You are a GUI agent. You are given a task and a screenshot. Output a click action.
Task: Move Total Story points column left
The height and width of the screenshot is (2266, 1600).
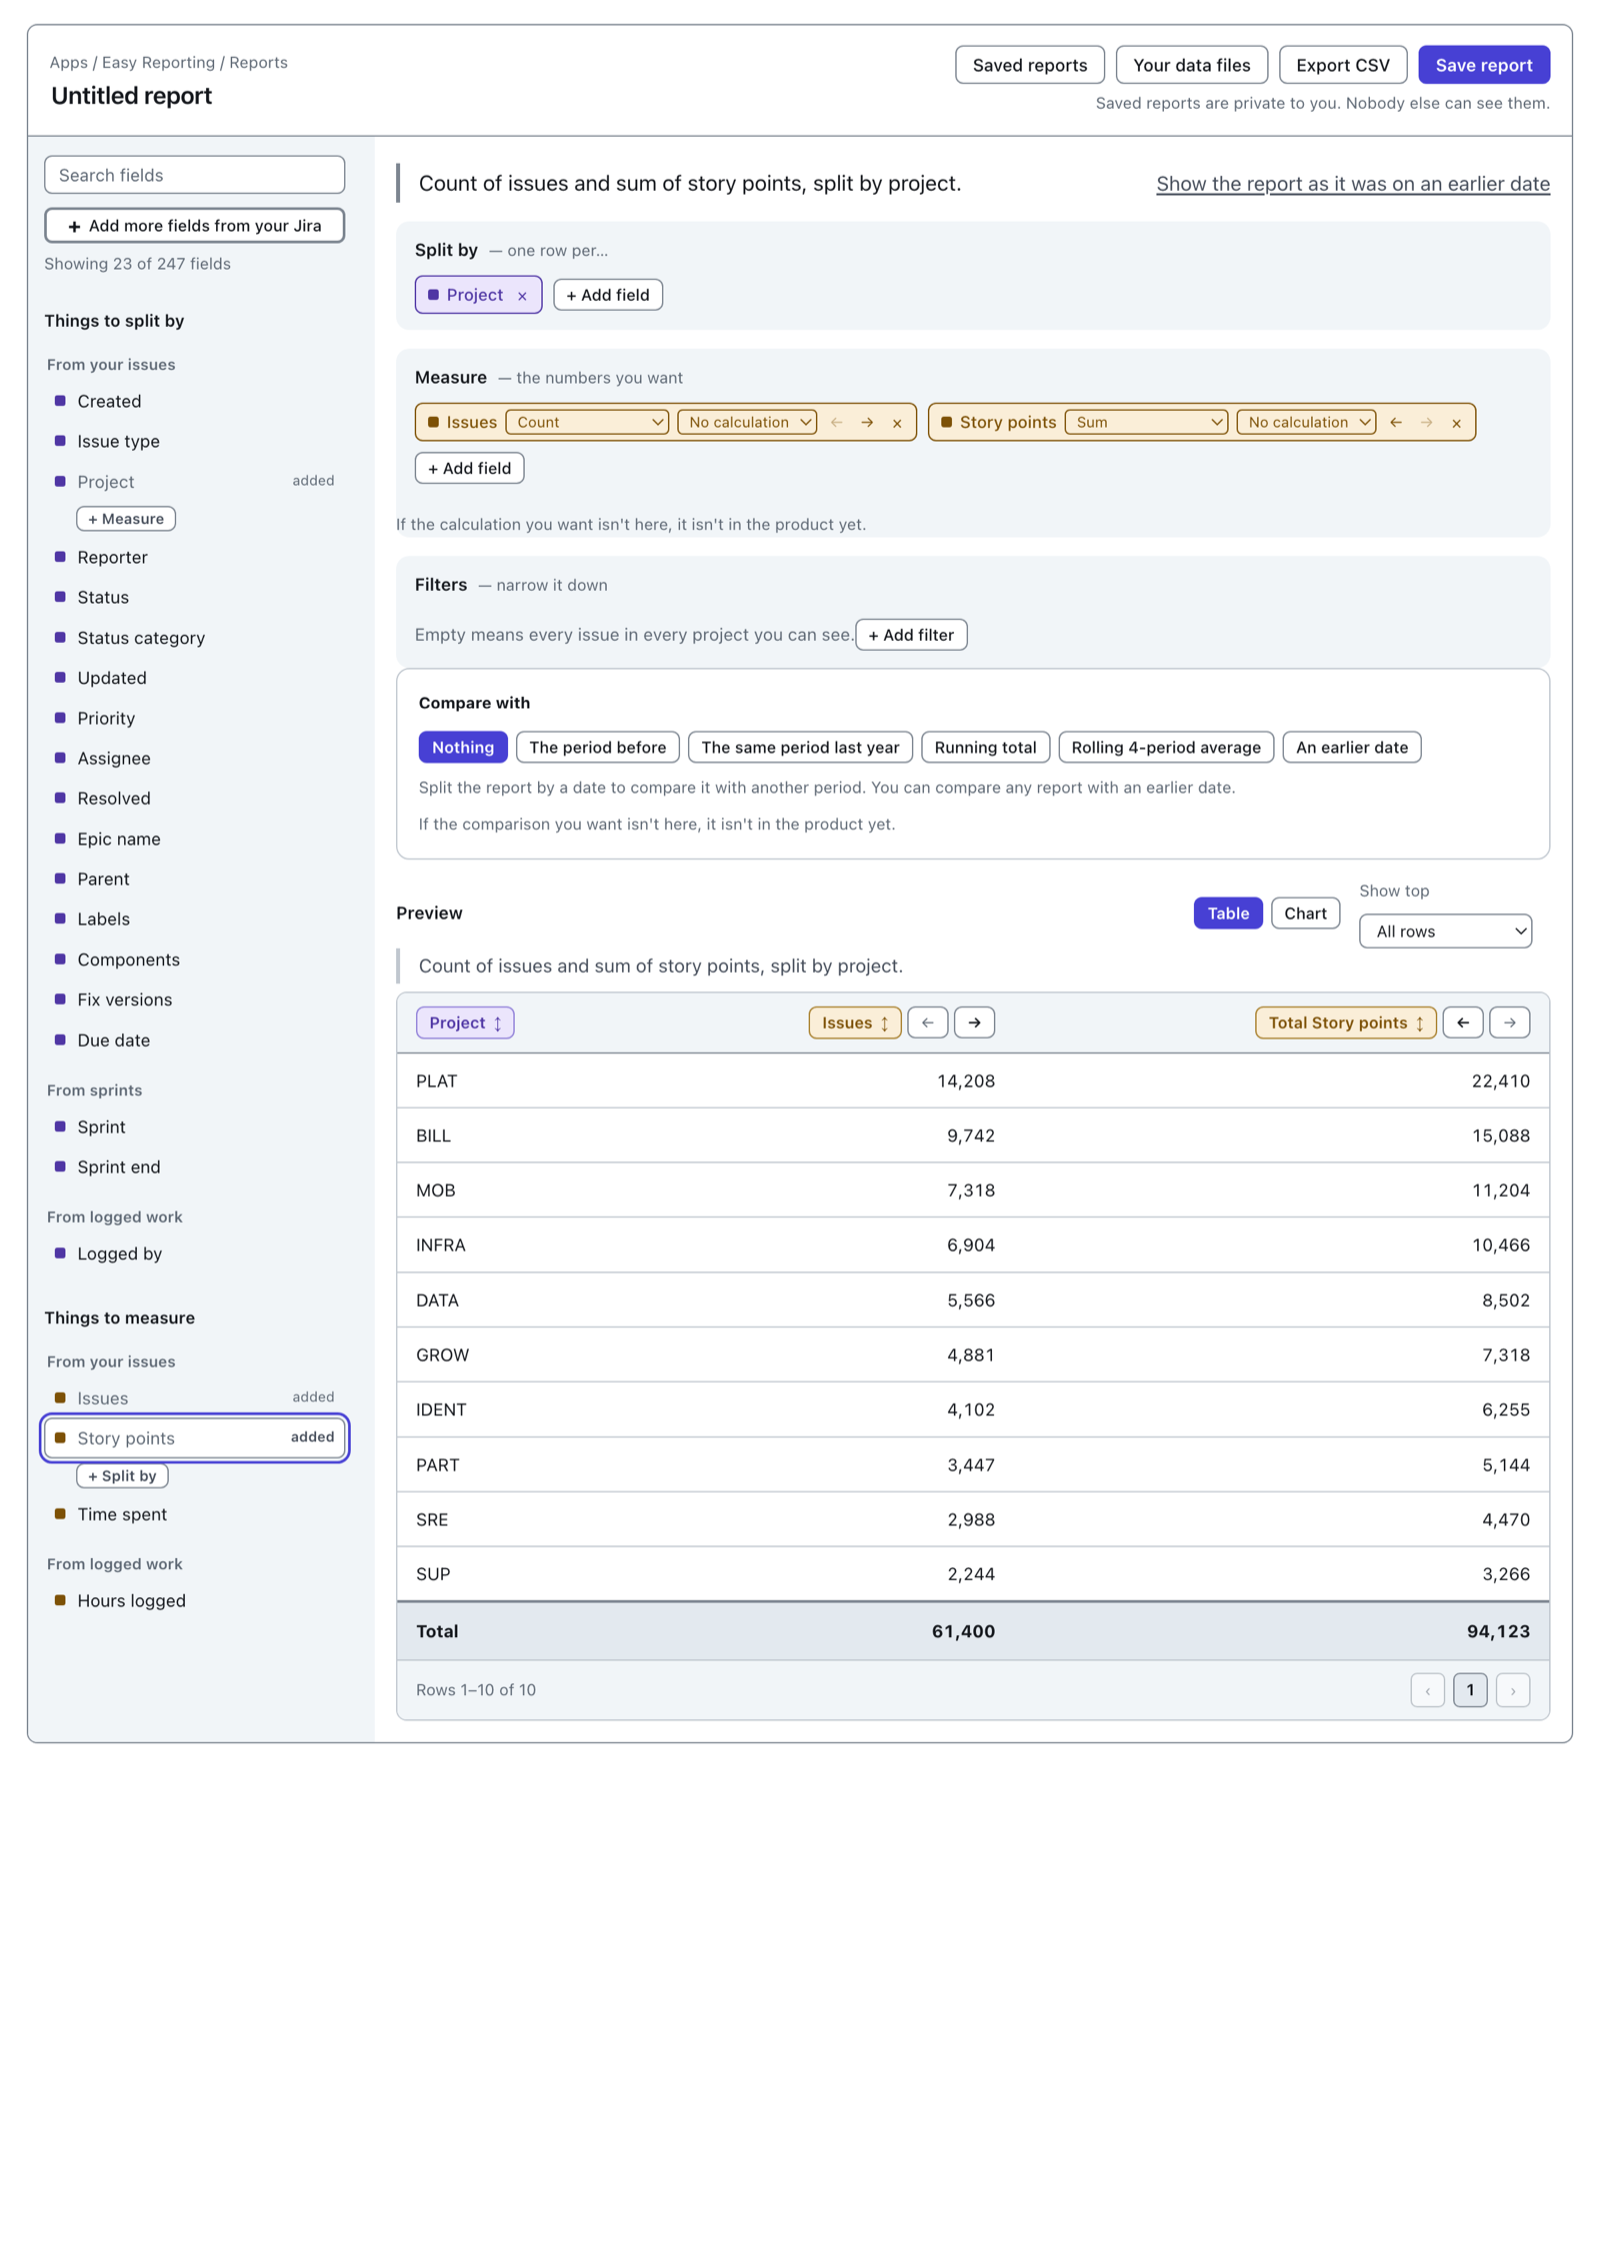pos(1463,1023)
